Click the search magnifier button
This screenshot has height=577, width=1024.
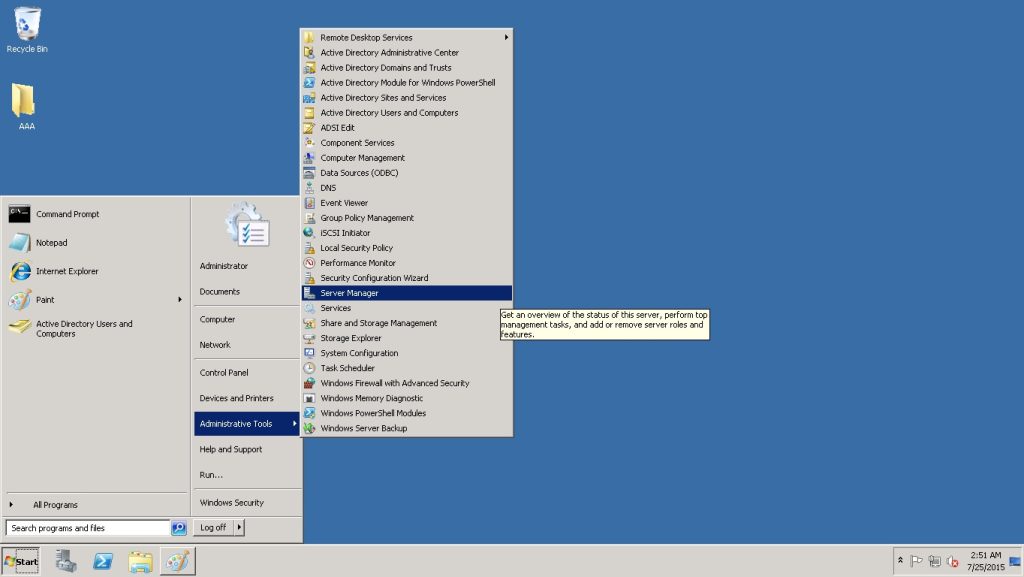(x=179, y=528)
